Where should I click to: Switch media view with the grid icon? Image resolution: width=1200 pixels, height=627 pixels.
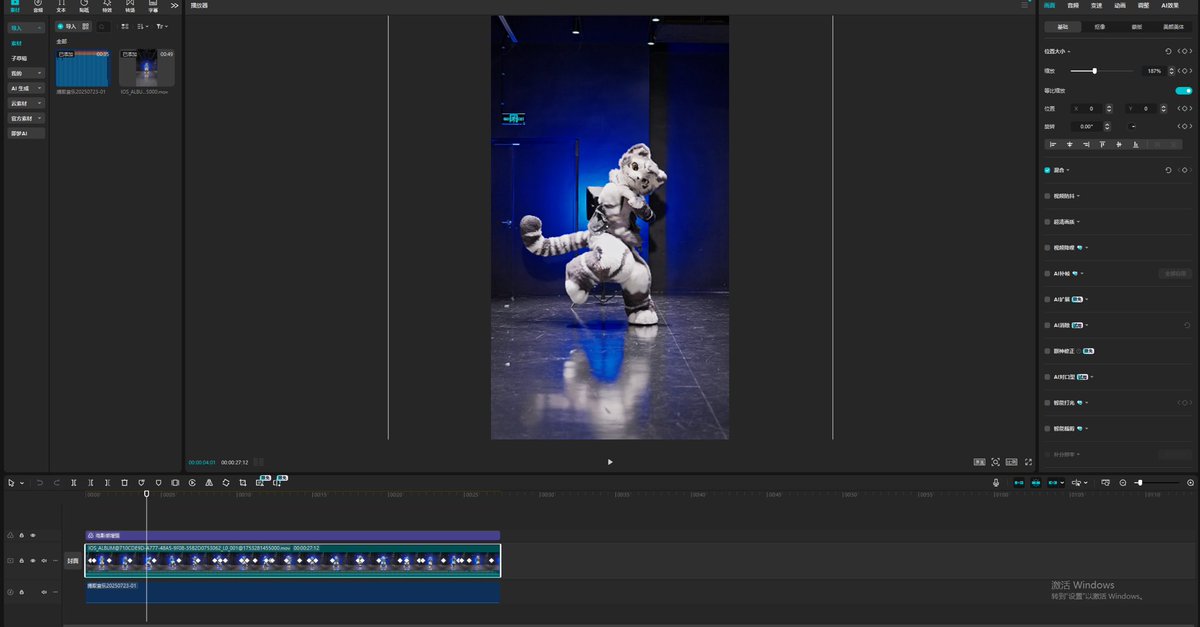[125, 26]
